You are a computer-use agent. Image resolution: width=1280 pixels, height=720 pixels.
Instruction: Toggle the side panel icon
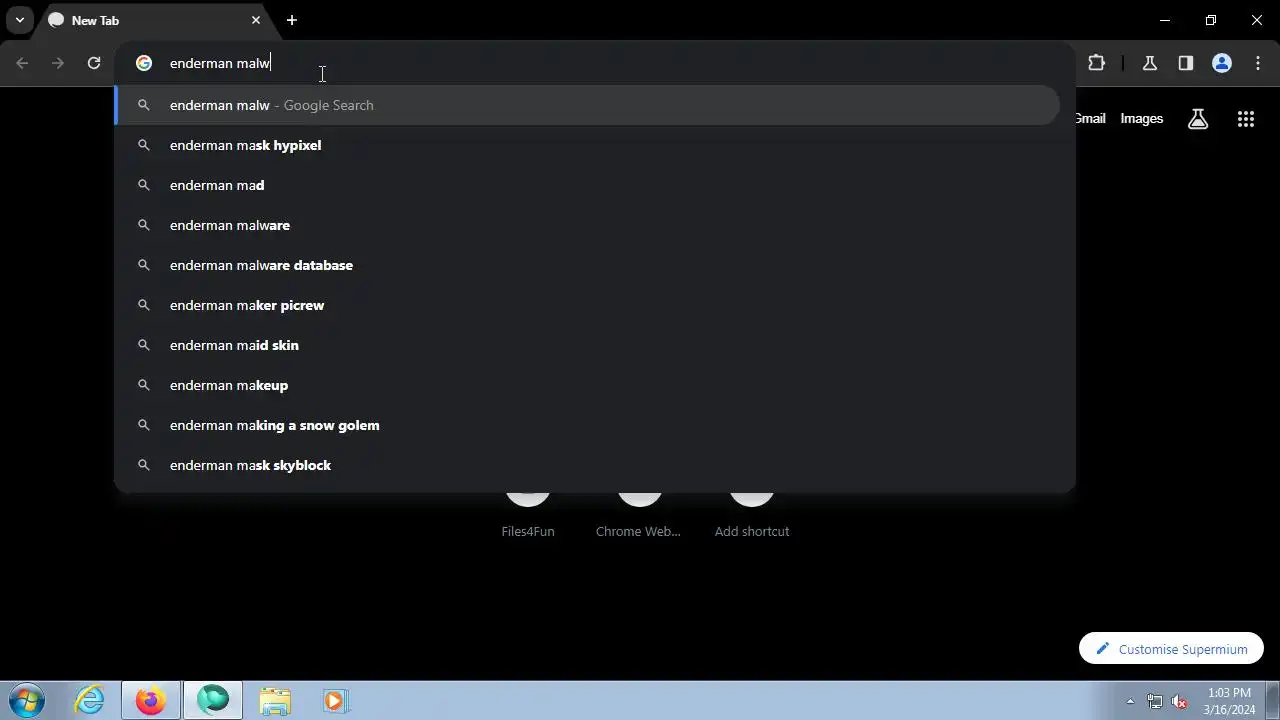[1185, 63]
